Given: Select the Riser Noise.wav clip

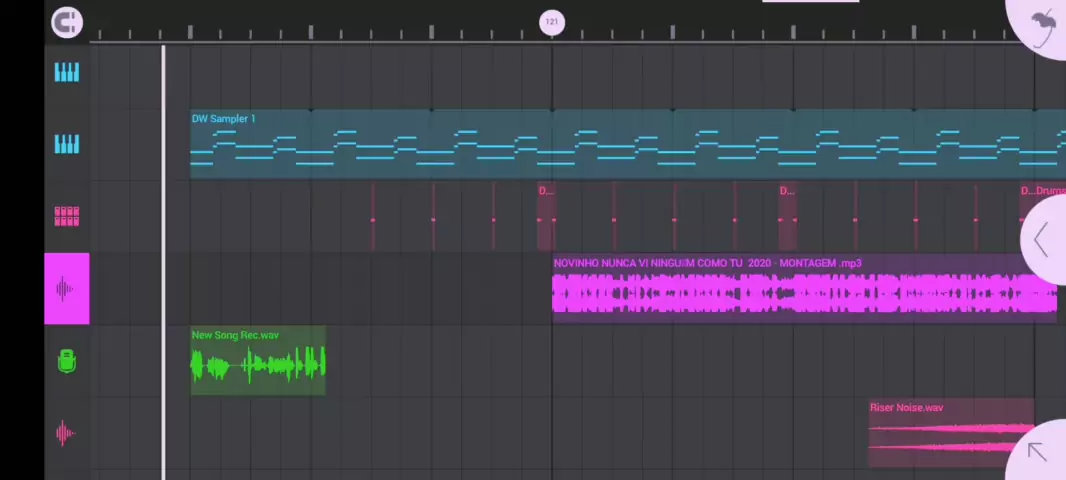Looking at the screenshot, I should coord(950,434).
